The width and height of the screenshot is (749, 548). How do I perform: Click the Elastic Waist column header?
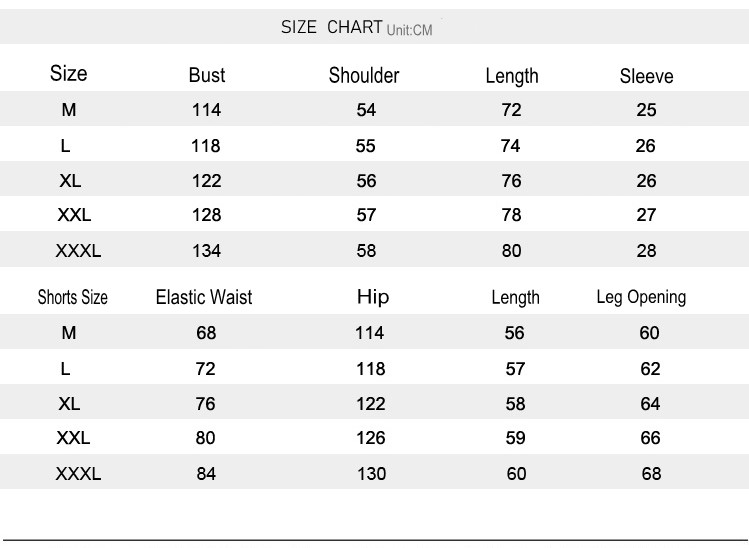point(204,297)
